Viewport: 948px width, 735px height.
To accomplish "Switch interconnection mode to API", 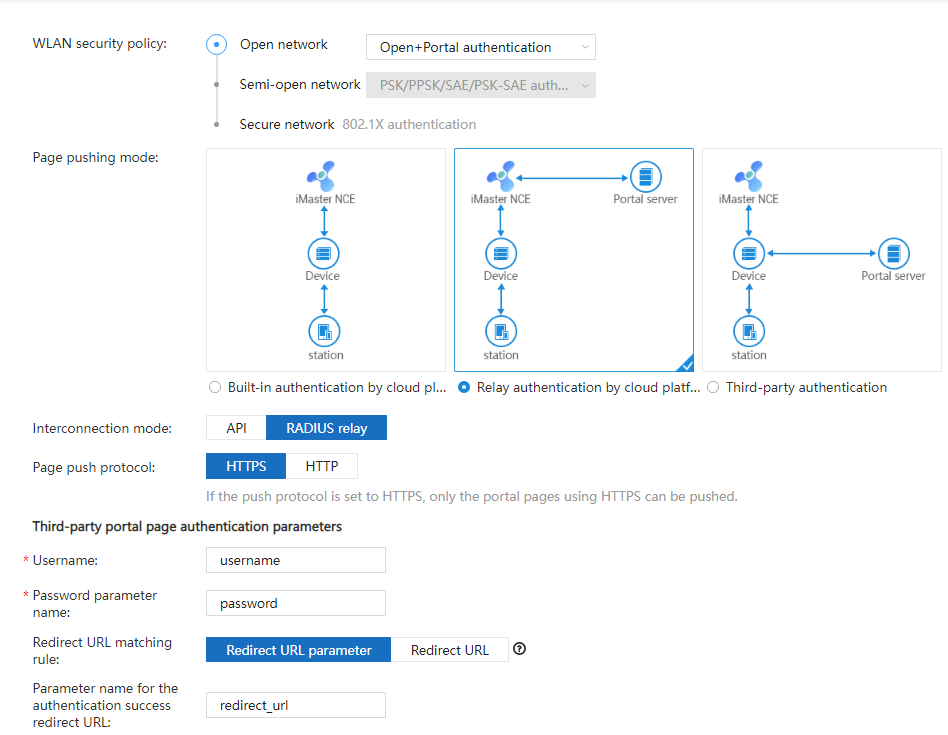I will [x=236, y=428].
